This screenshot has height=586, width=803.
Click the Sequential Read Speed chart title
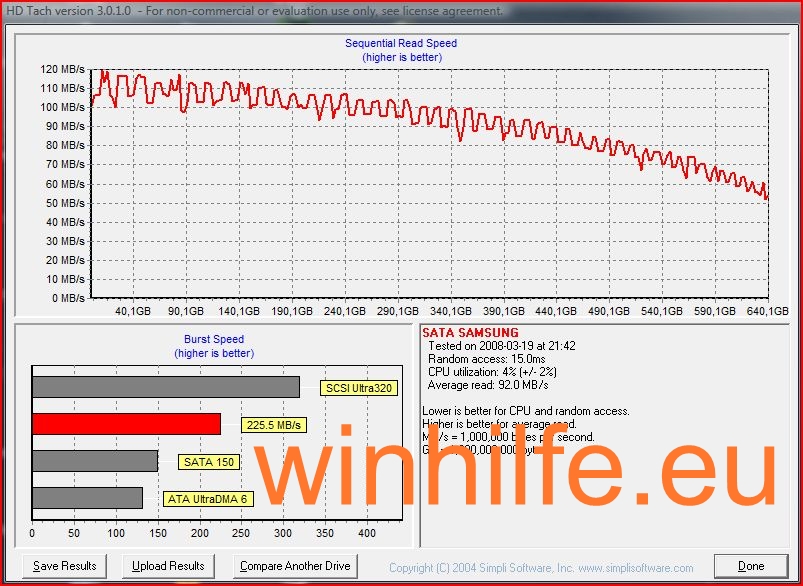[x=401, y=43]
